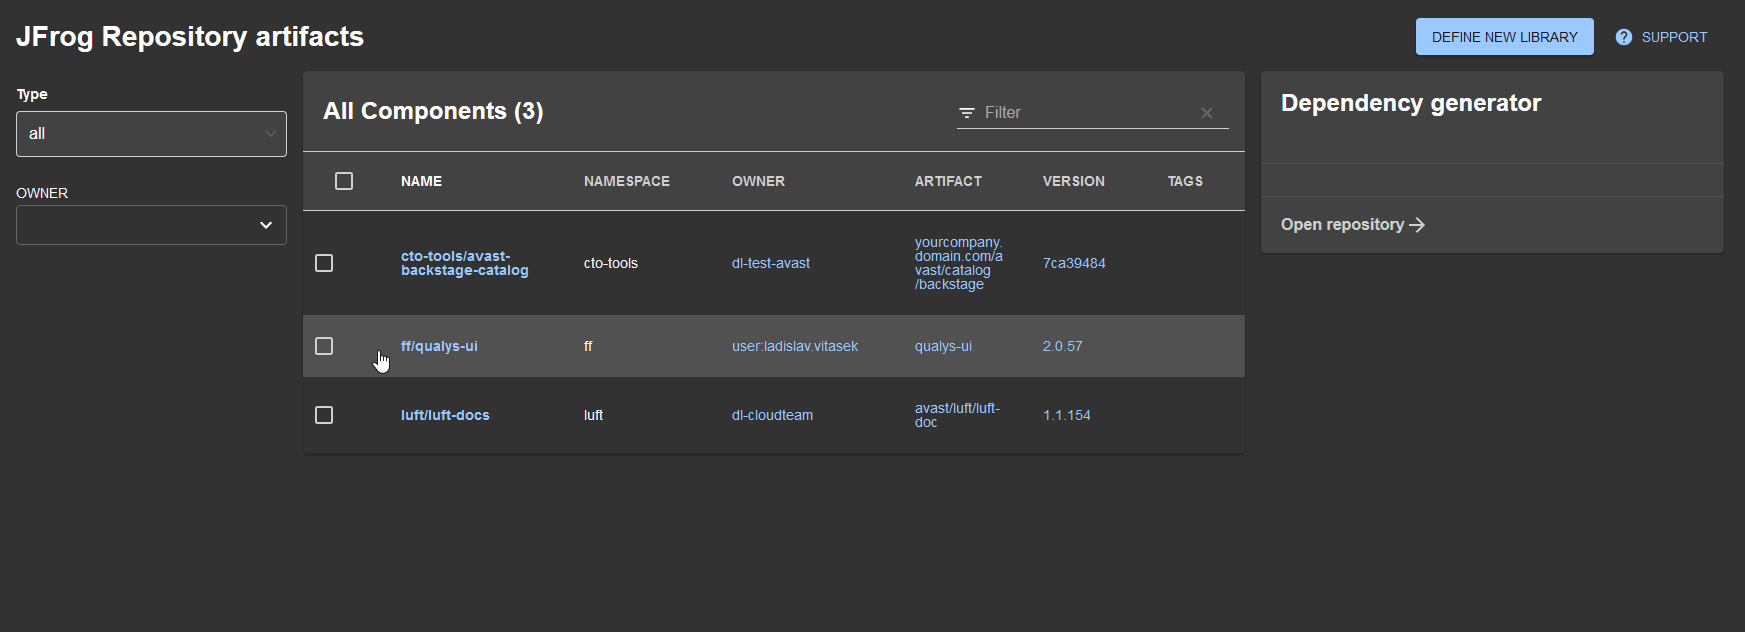
Task: Open the Type dropdown showing all
Action: [x=151, y=134]
